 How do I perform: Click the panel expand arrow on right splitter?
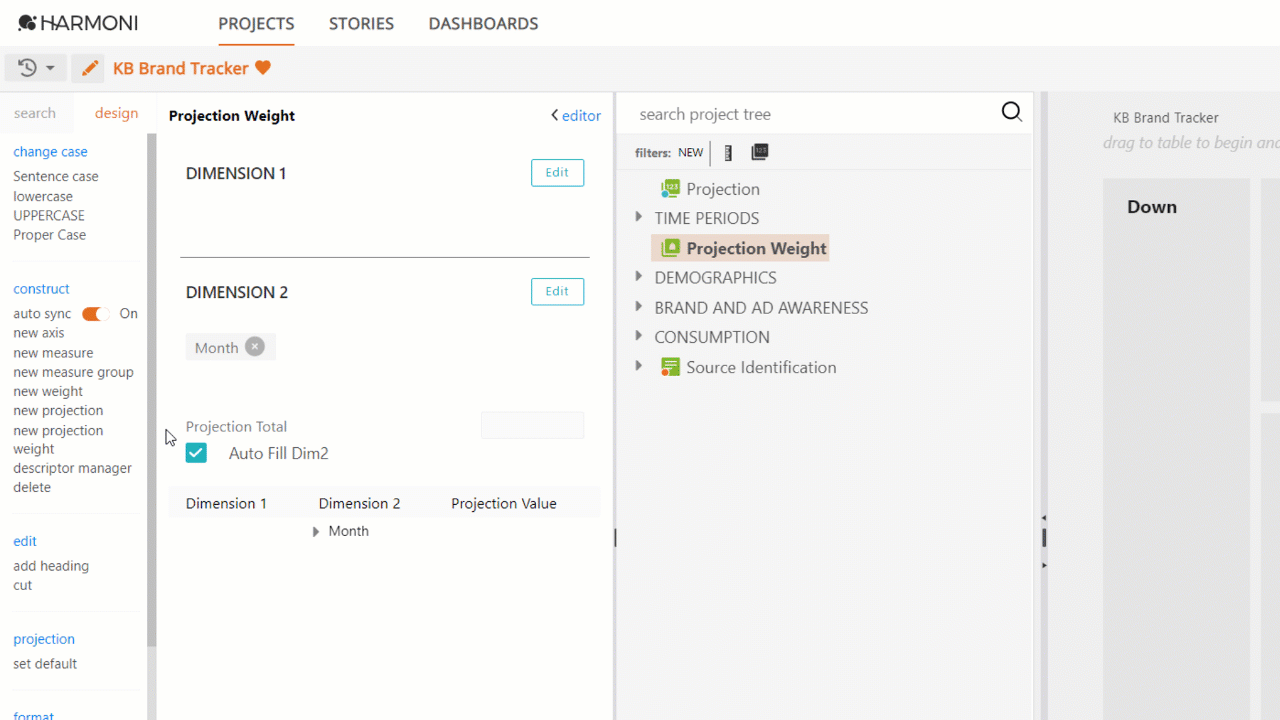click(x=1044, y=565)
